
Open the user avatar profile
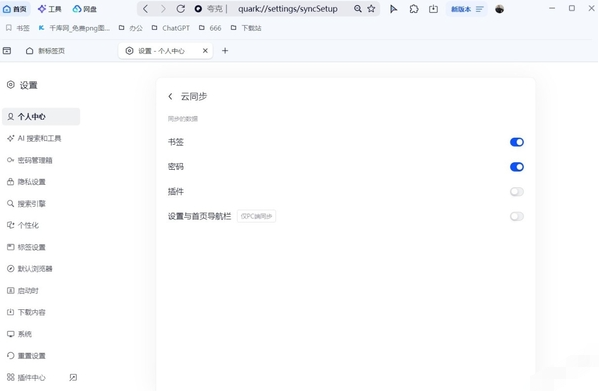pos(499,9)
